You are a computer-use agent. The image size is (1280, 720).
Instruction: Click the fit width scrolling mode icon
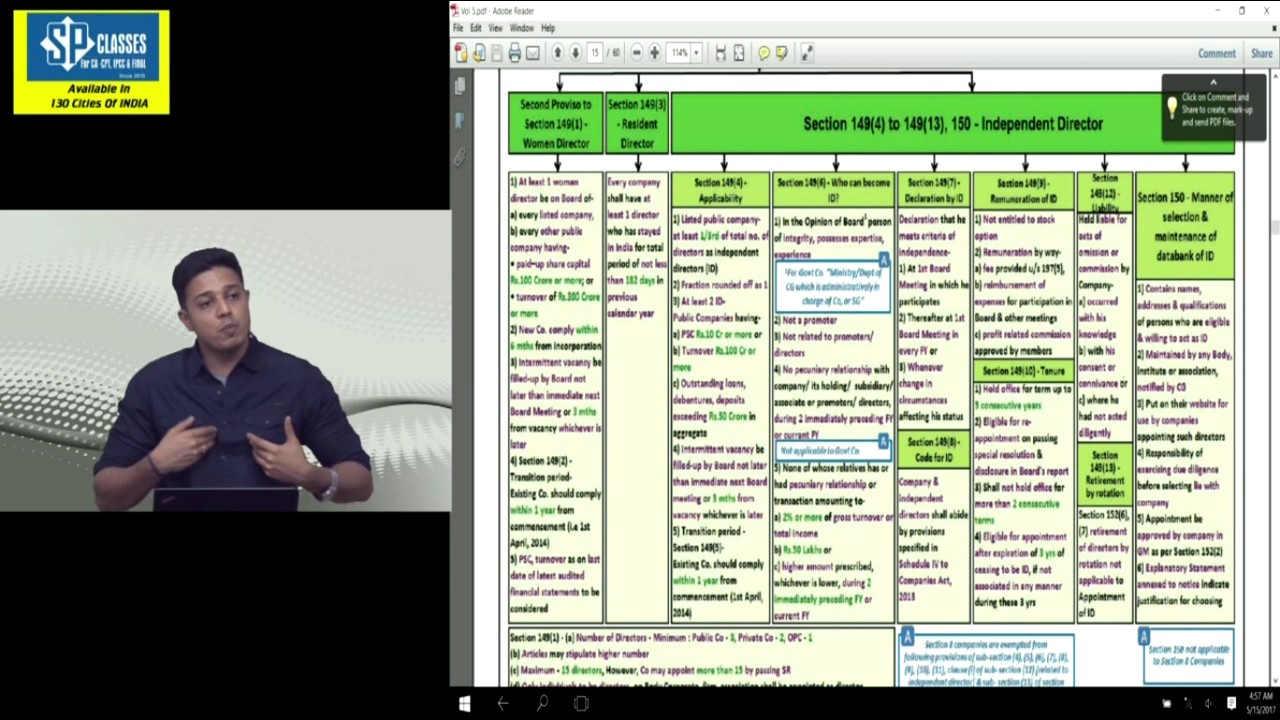point(720,53)
